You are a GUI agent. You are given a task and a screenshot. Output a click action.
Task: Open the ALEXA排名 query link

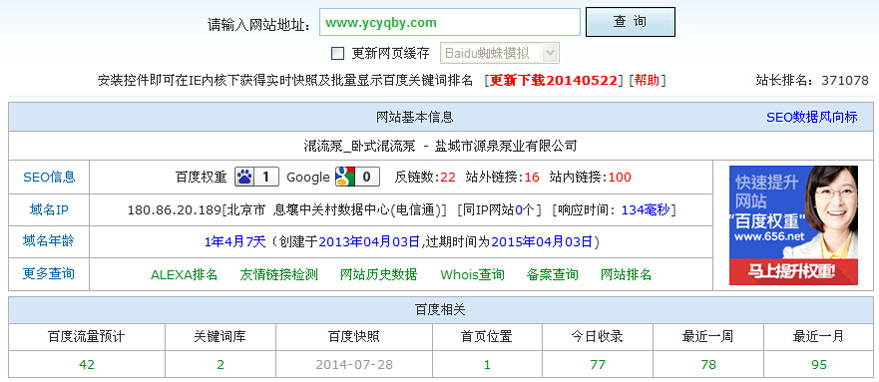pos(184,275)
